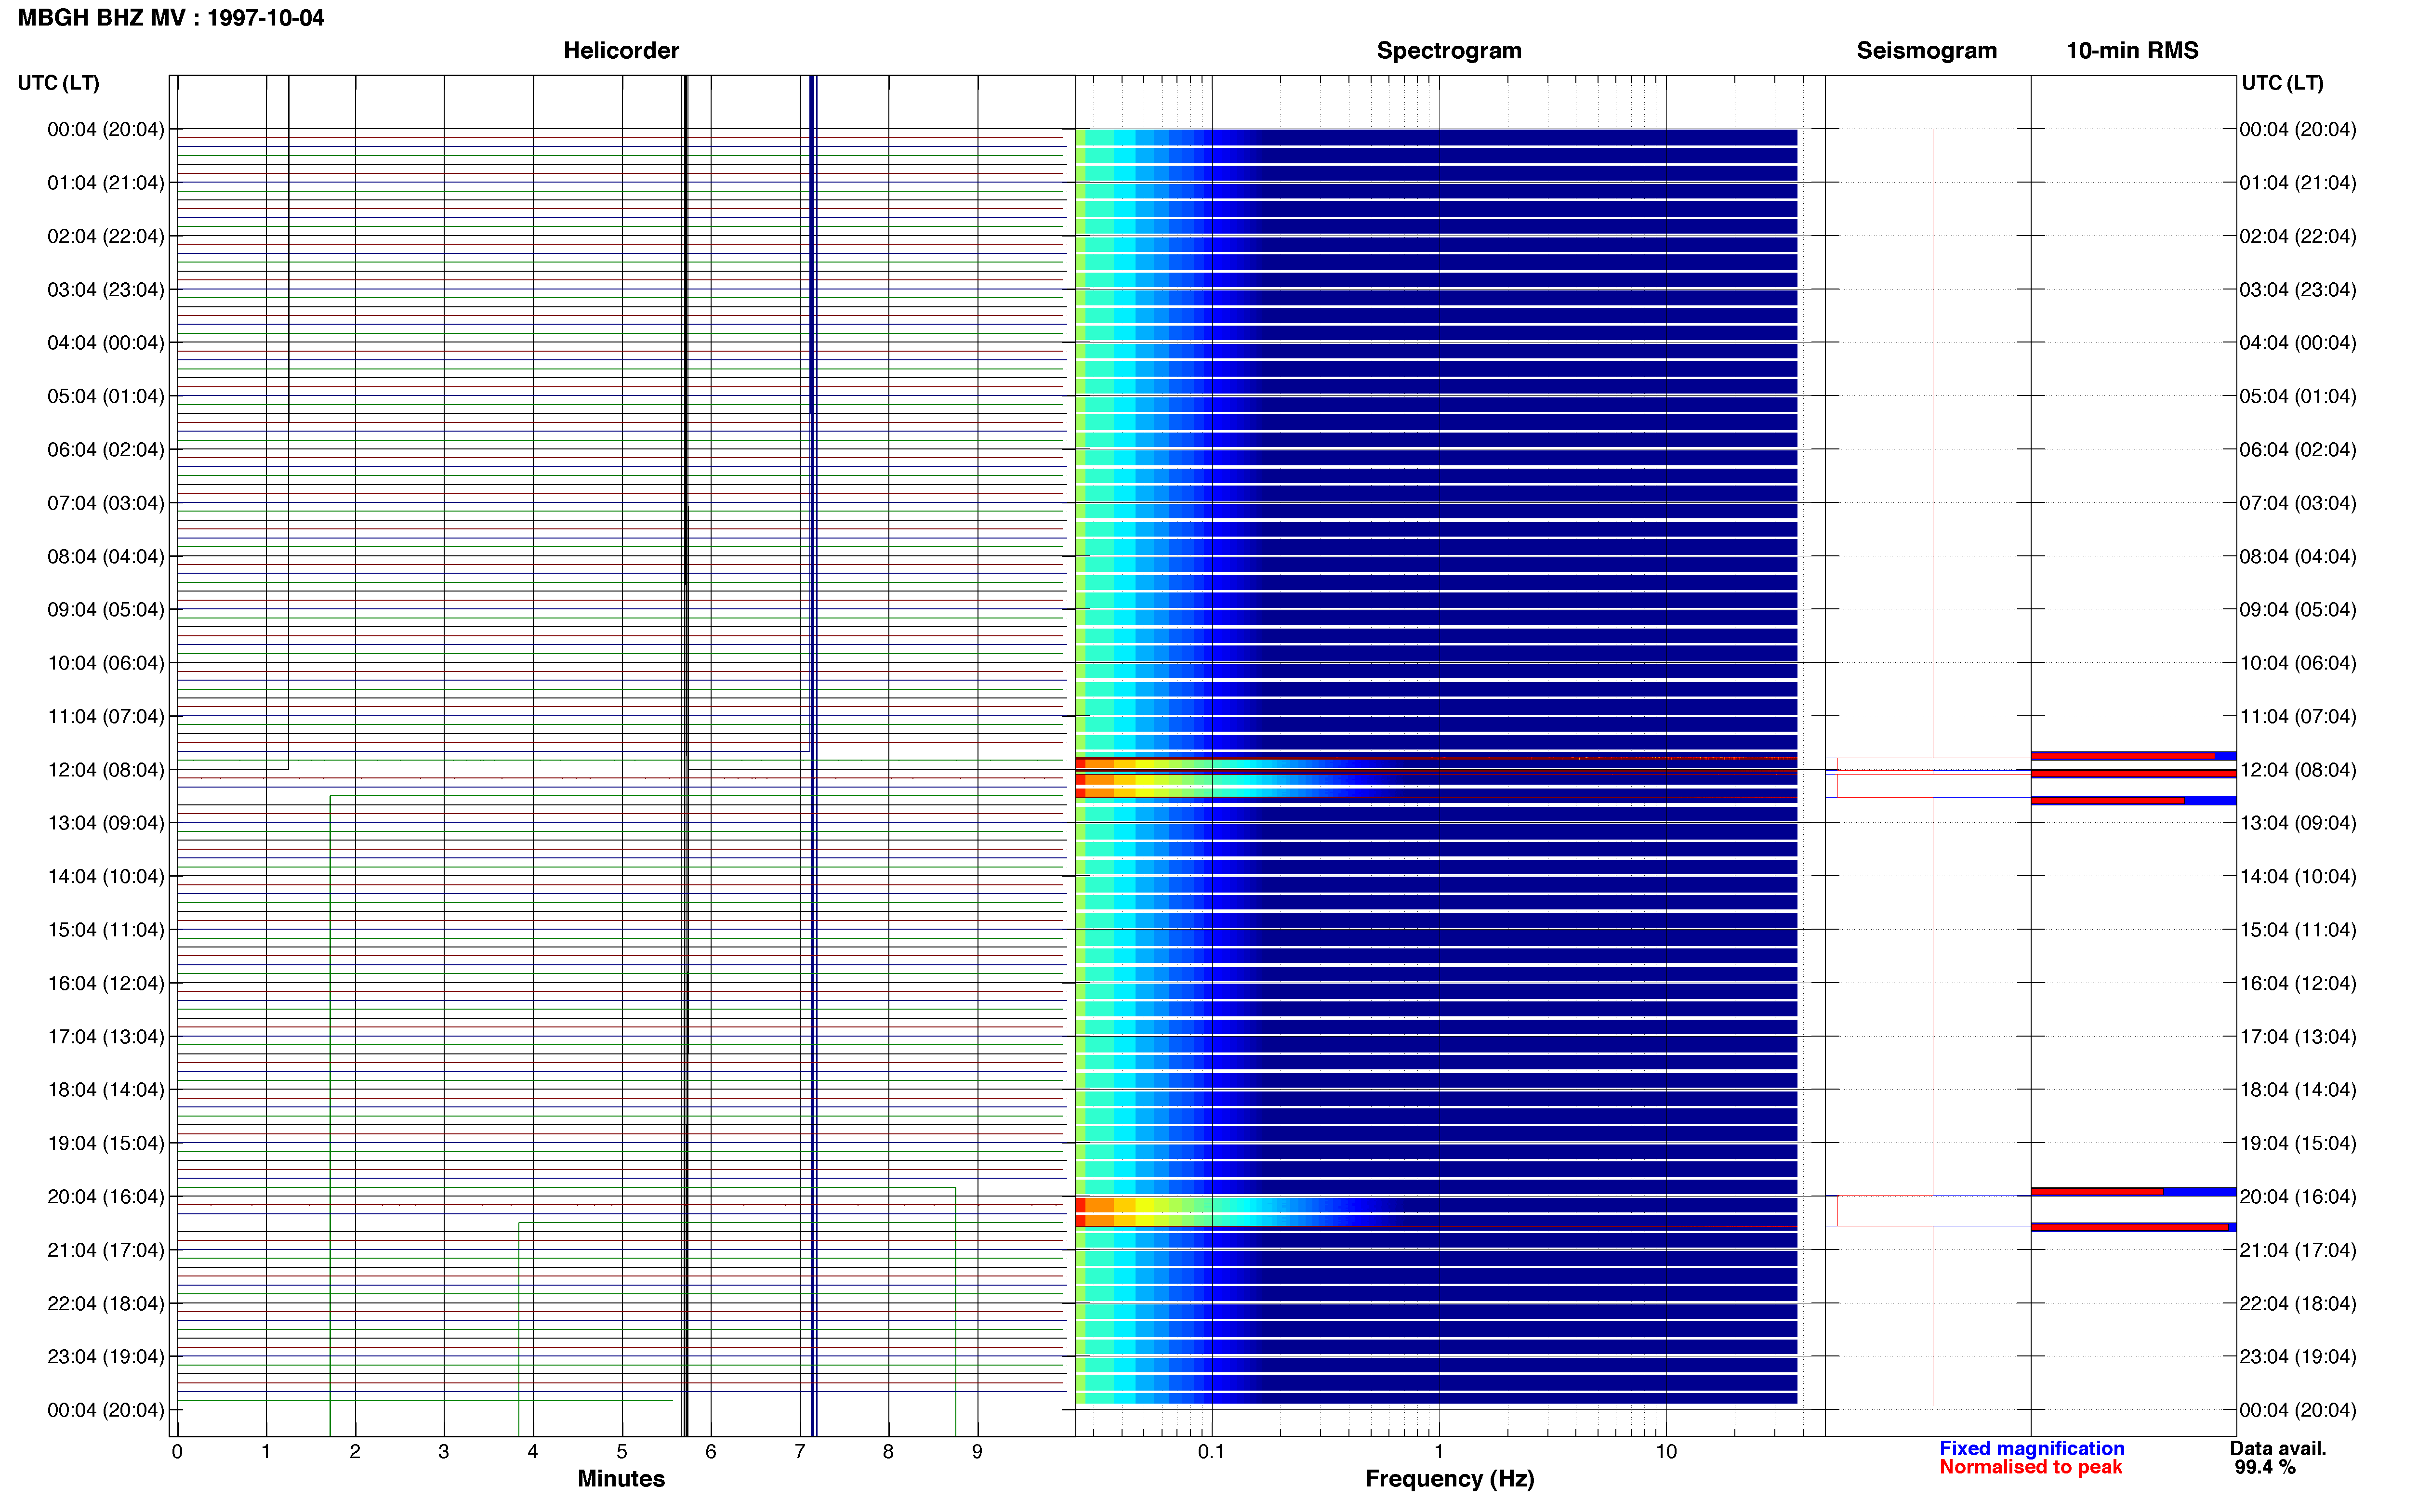Image resolution: width=2418 pixels, height=1512 pixels.
Task: Select right-axis time label 13:04 (09:04)
Action: [x=2298, y=823]
